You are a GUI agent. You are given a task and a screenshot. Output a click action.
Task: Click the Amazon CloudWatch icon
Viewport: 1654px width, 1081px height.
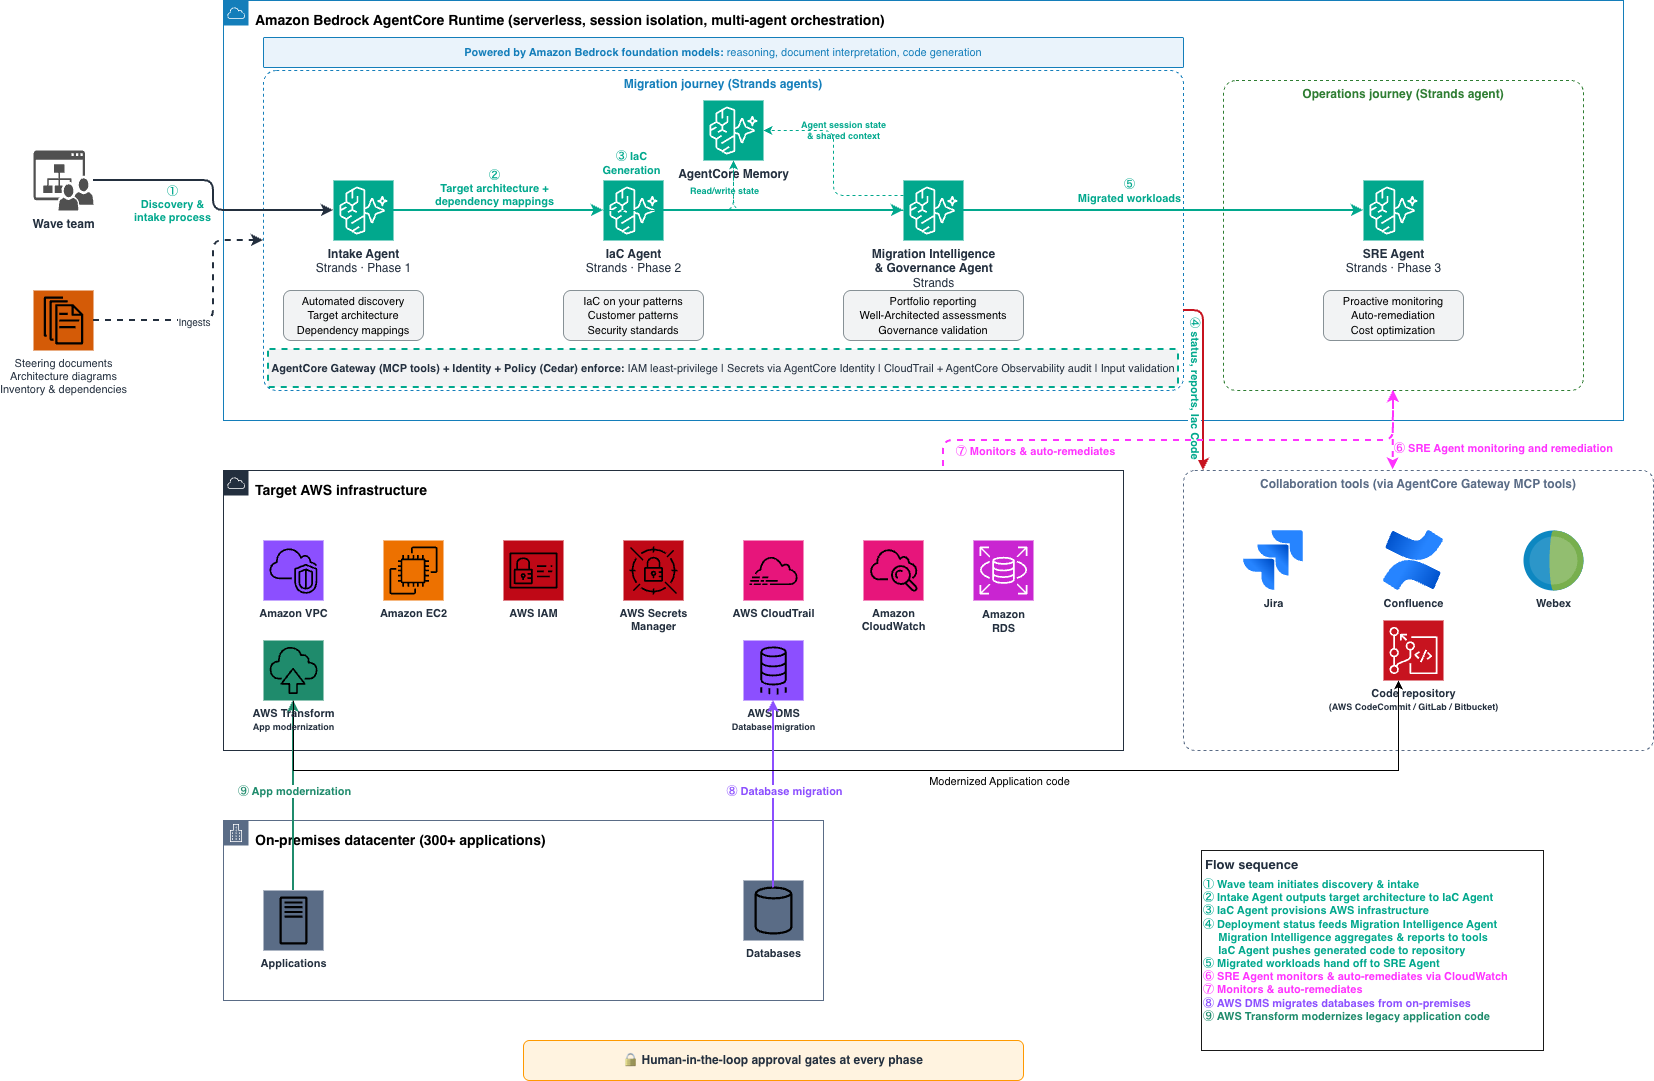(x=893, y=570)
